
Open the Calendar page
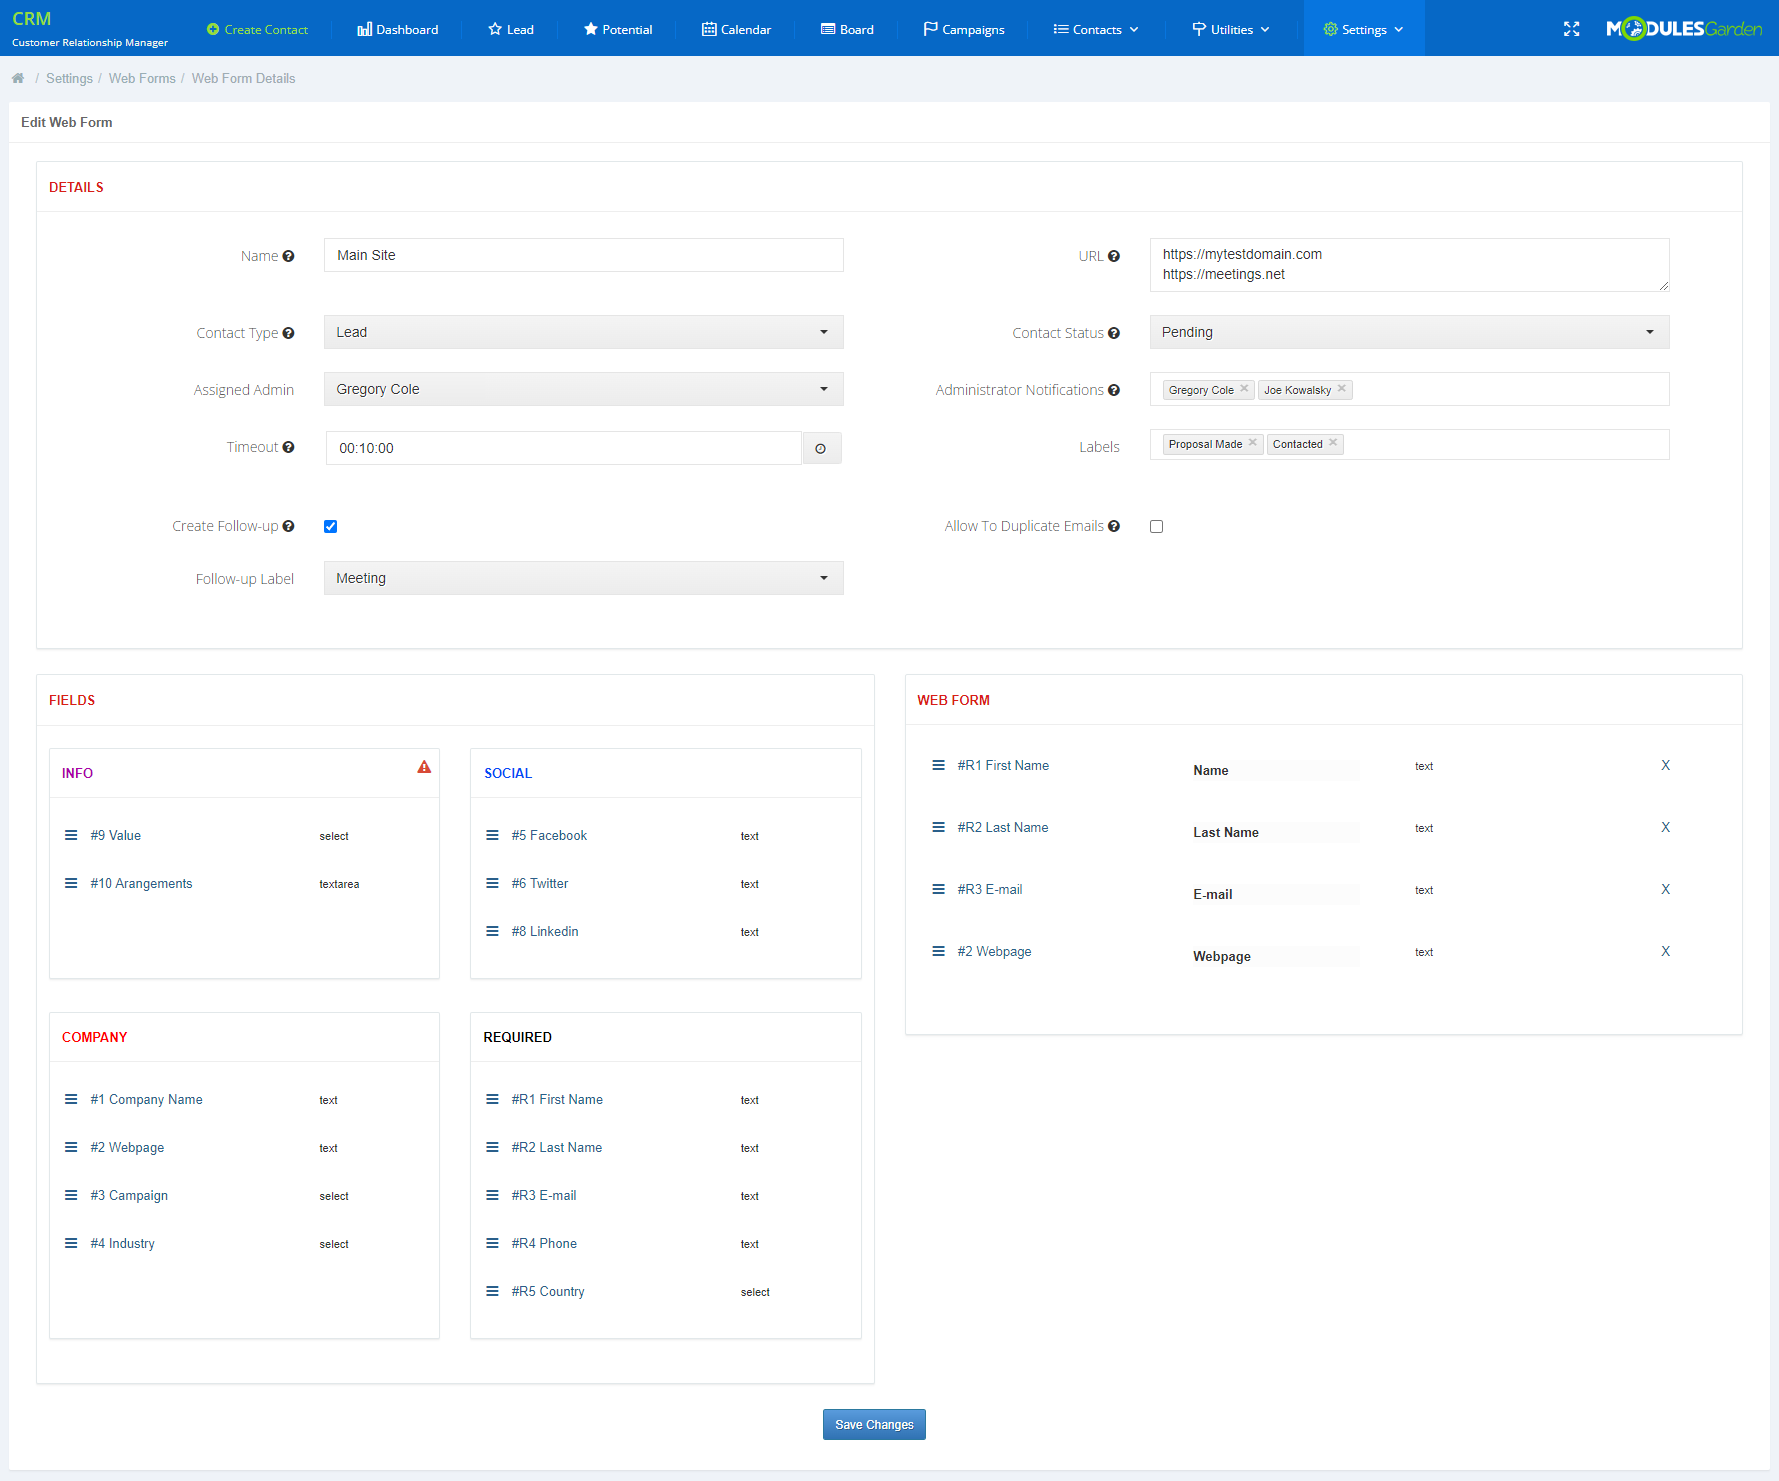[736, 29]
